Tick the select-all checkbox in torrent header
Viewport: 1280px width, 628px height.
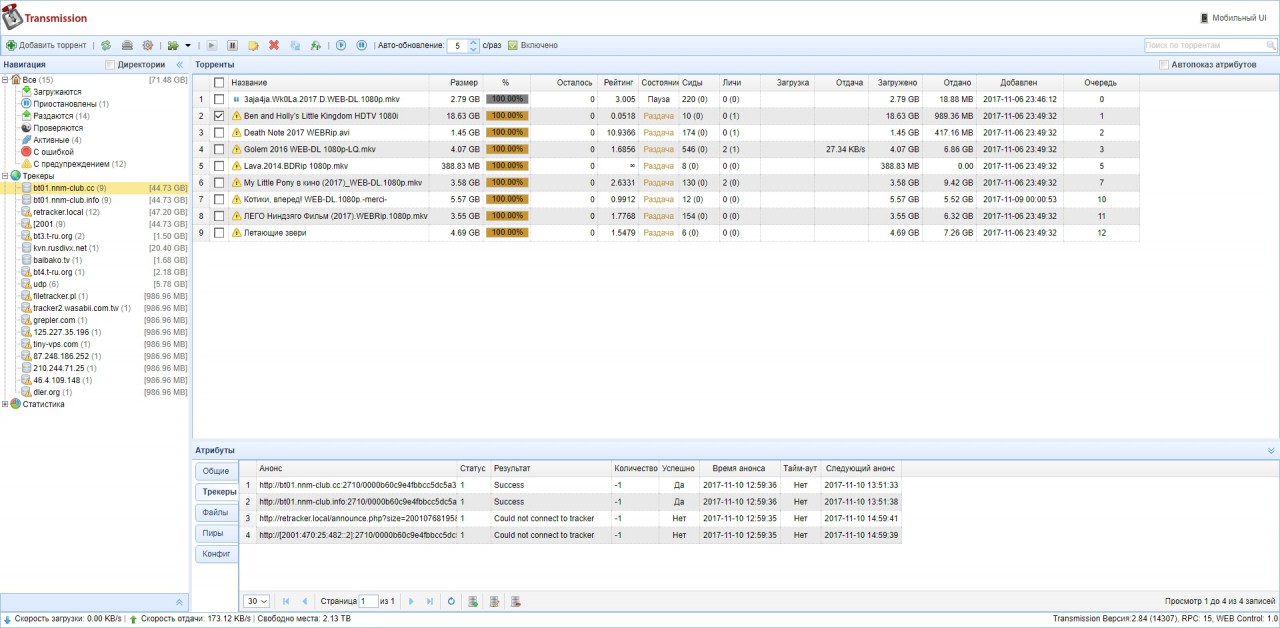pos(219,82)
